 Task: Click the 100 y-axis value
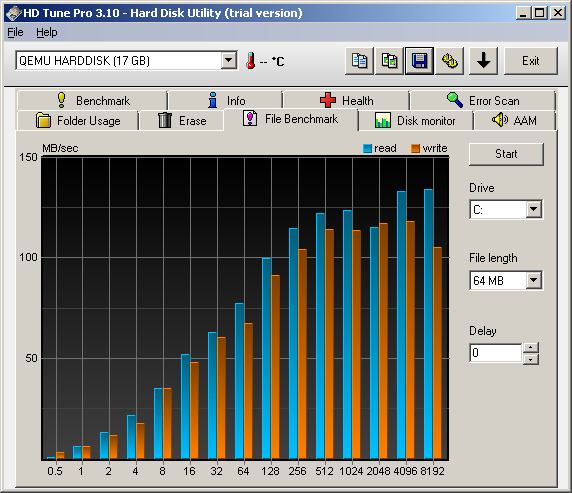point(28,257)
